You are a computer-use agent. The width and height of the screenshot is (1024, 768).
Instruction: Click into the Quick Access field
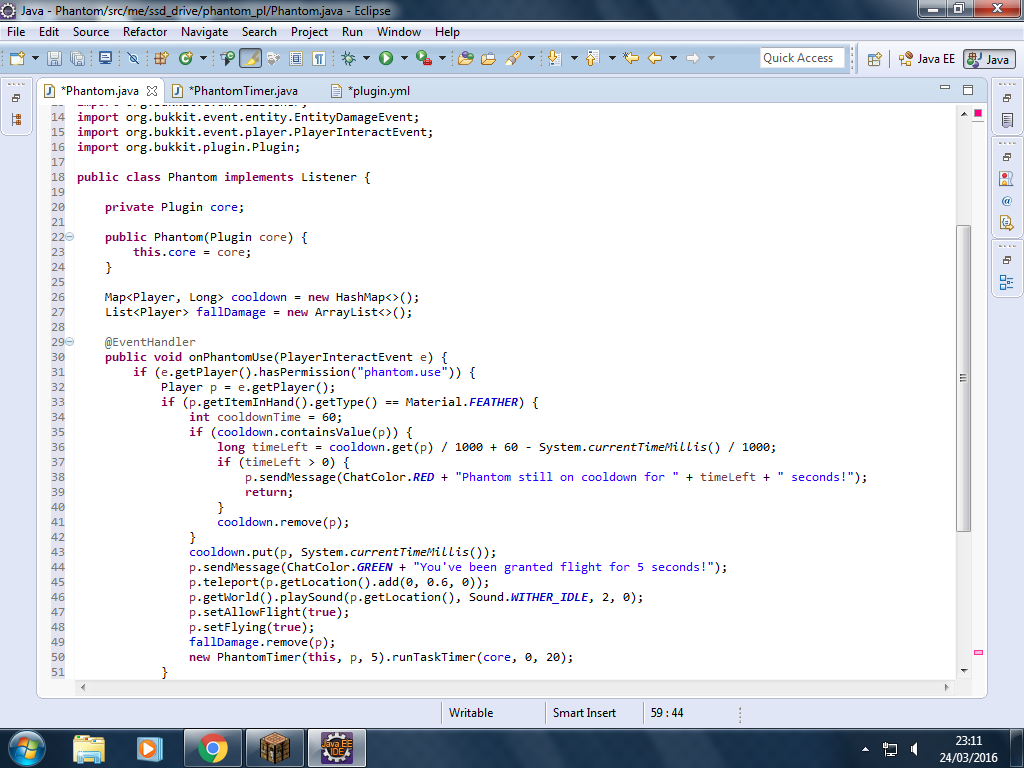pos(802,58)
